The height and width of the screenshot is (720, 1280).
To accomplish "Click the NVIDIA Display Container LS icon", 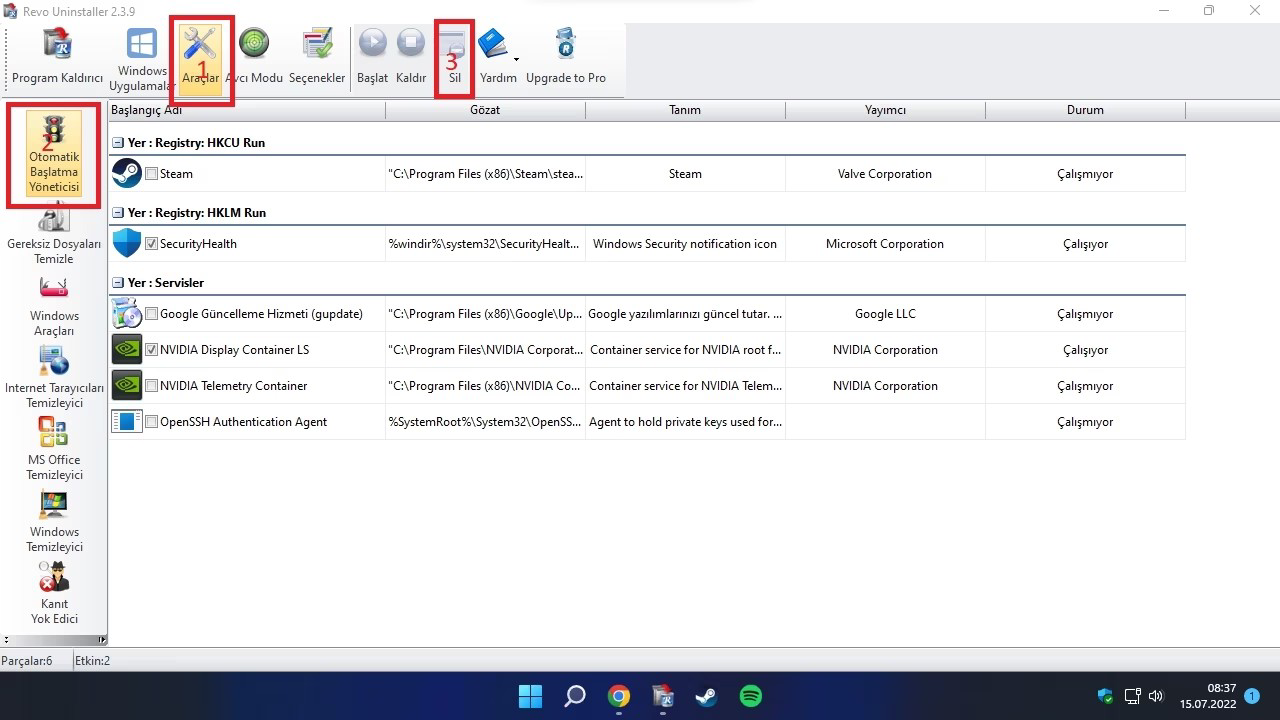I will 127,349.
